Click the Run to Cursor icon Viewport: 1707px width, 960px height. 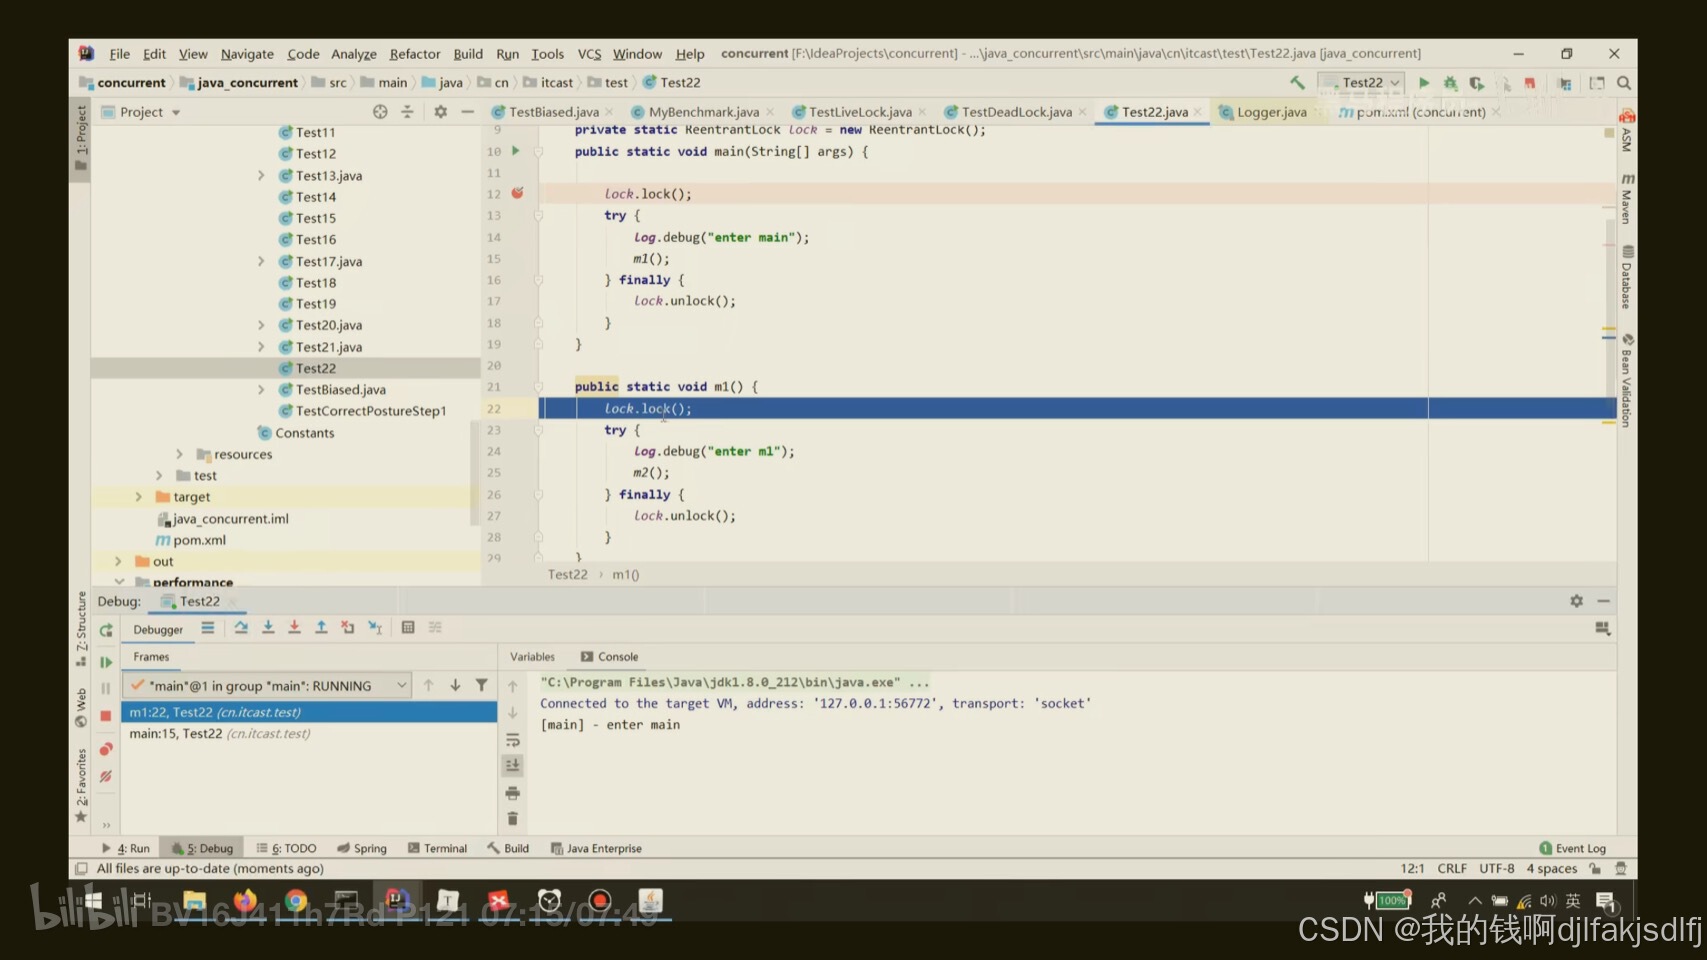pos(375,627)
